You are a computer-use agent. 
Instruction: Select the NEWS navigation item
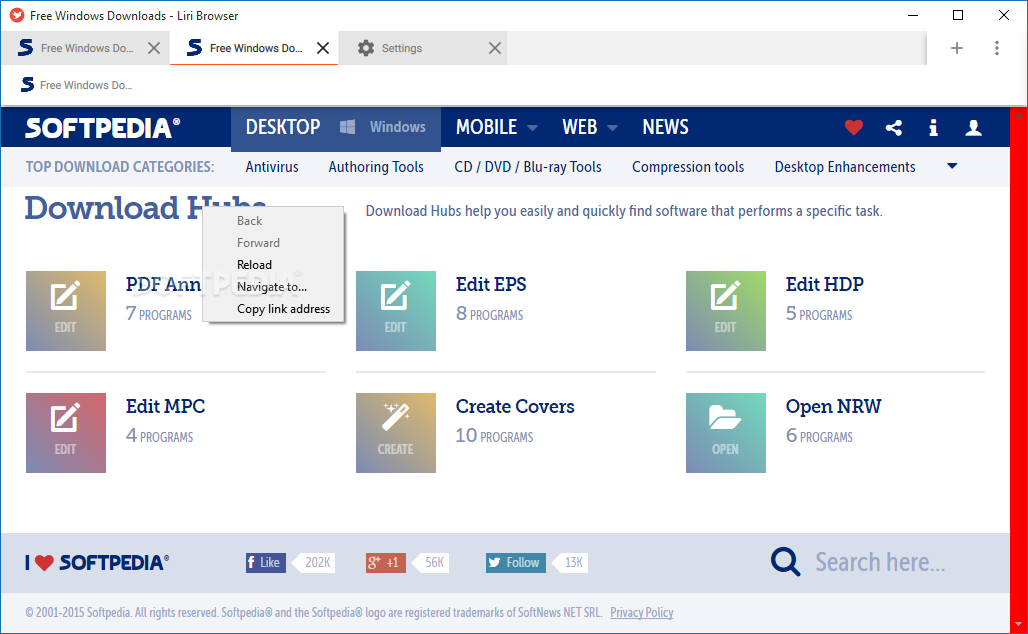coord(665,127)
